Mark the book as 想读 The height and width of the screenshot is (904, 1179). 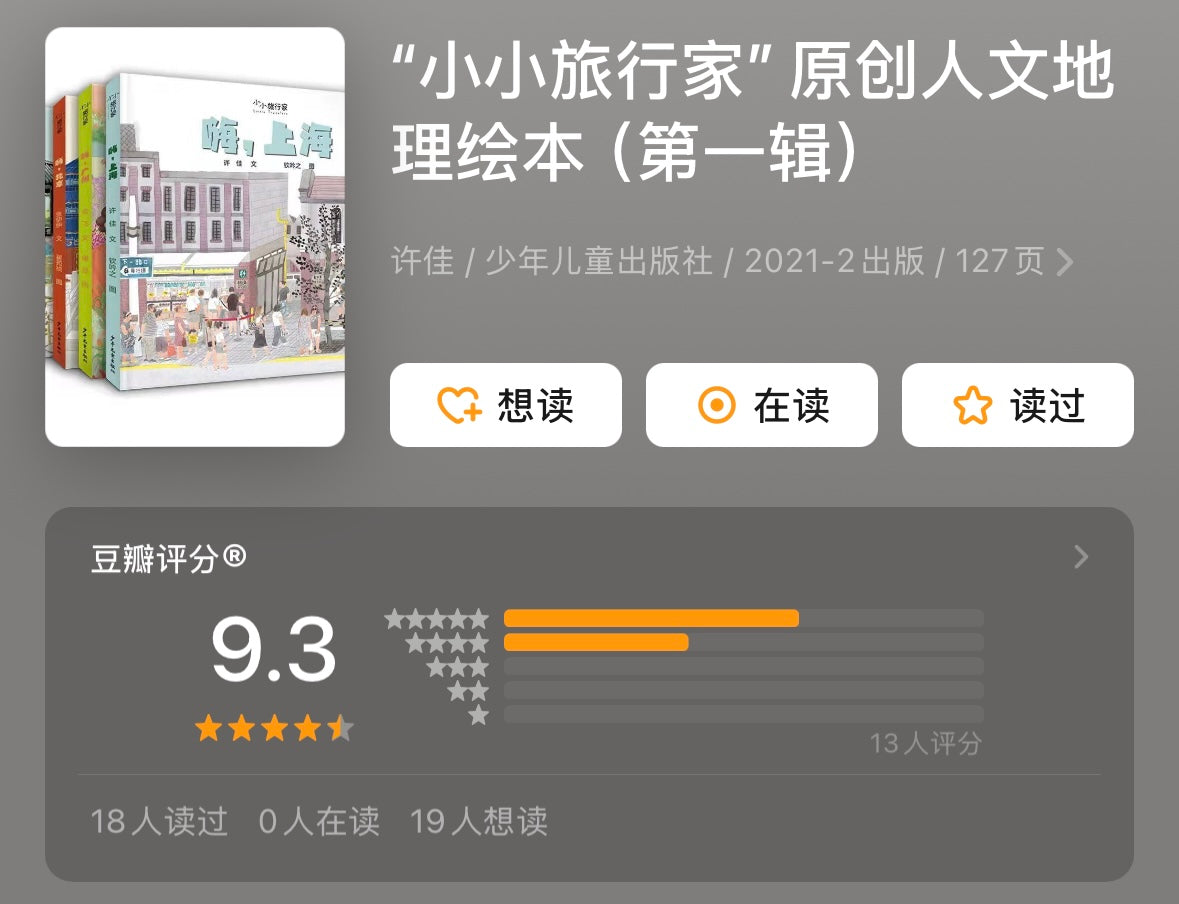505,405
